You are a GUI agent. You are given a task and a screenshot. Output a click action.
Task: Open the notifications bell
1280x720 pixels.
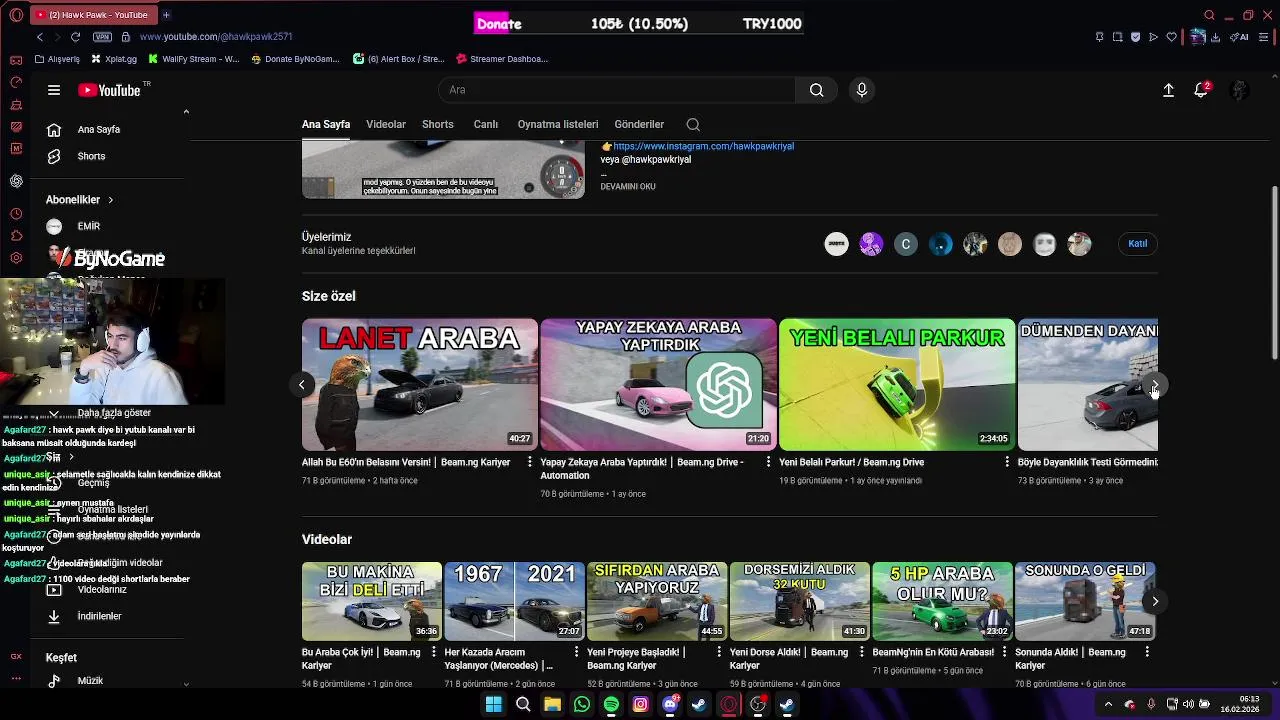pos(1202,90)
